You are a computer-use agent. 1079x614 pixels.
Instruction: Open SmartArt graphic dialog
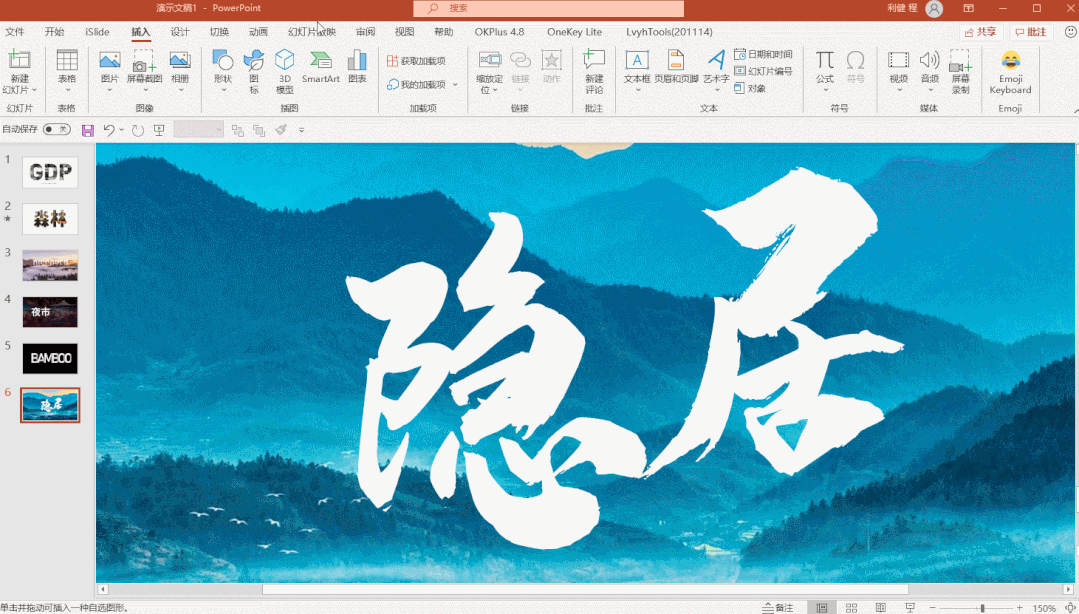(321, 67)
